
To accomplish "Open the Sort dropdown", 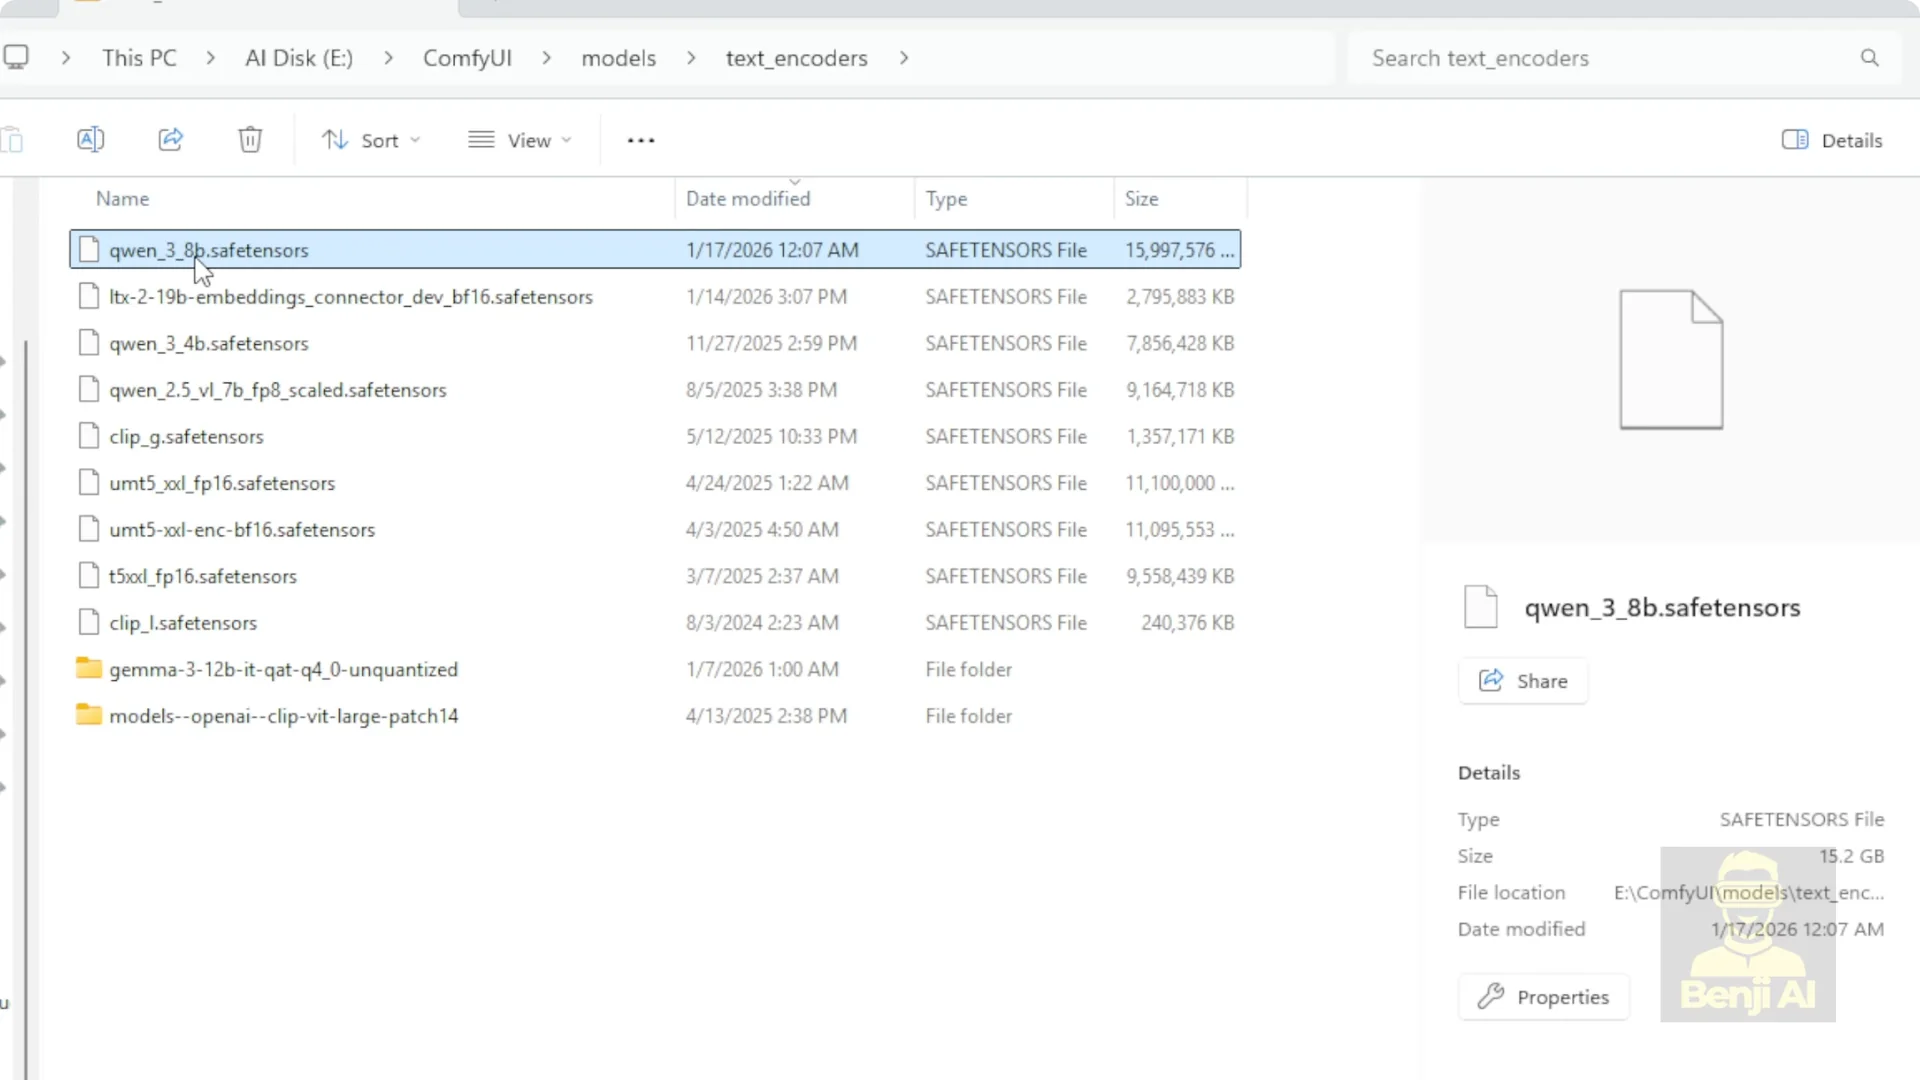I will [371, 140].
